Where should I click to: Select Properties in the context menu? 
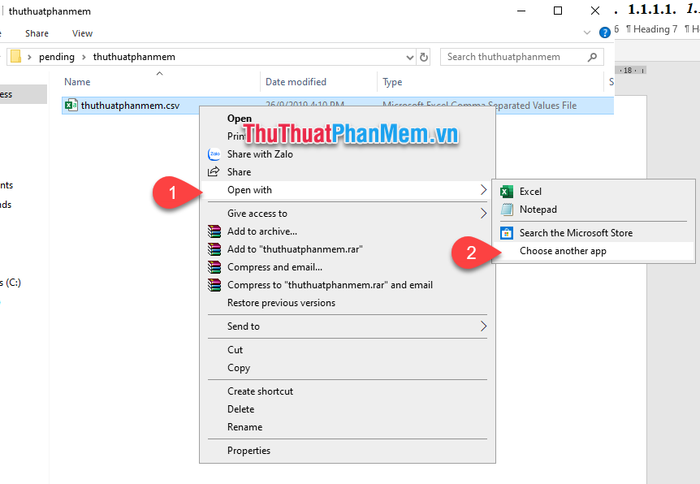(x=249, y=450)
